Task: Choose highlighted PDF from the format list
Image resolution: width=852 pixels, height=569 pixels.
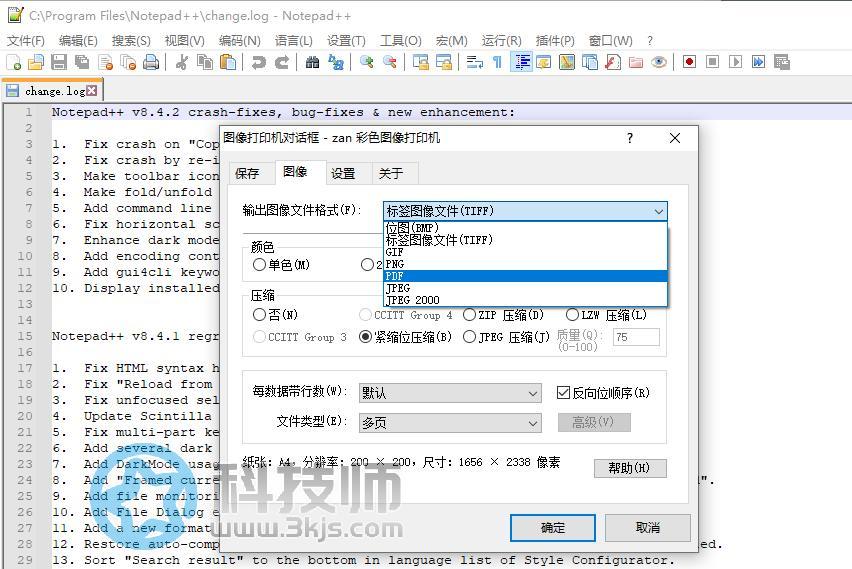Action: pos(525,276)
